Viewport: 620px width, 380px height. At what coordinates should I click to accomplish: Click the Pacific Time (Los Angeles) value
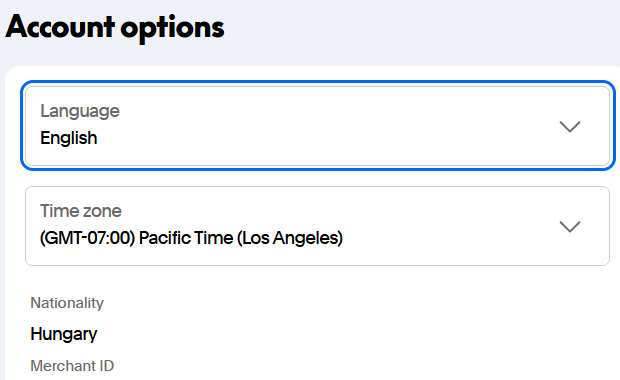[241, 238]
